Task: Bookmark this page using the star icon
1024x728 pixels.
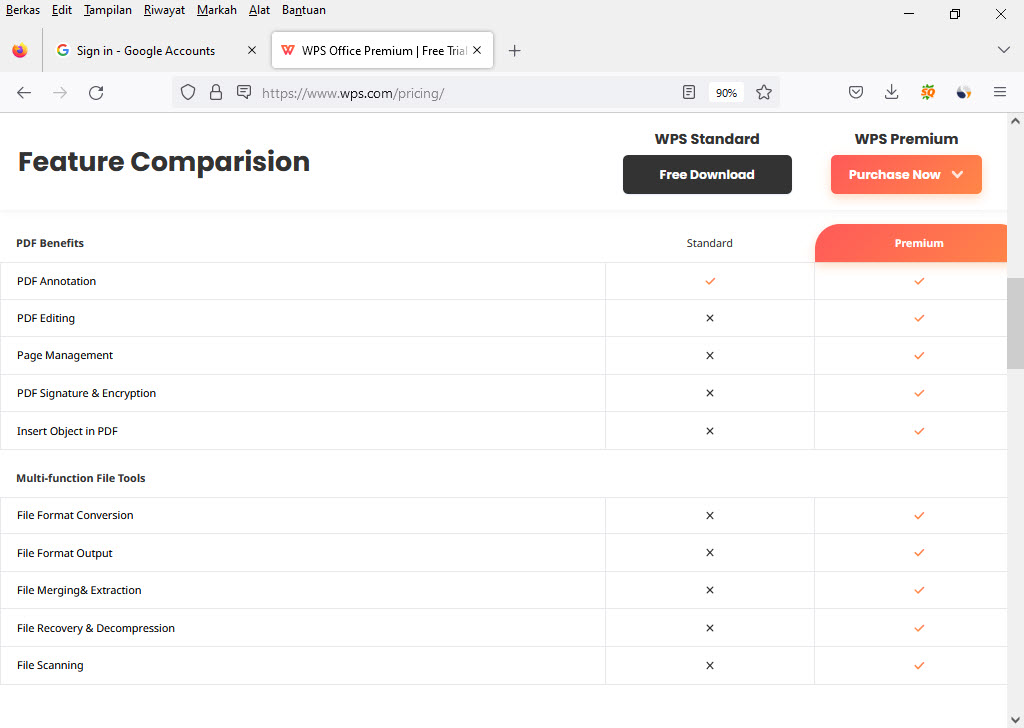Action: coord(764,92)
